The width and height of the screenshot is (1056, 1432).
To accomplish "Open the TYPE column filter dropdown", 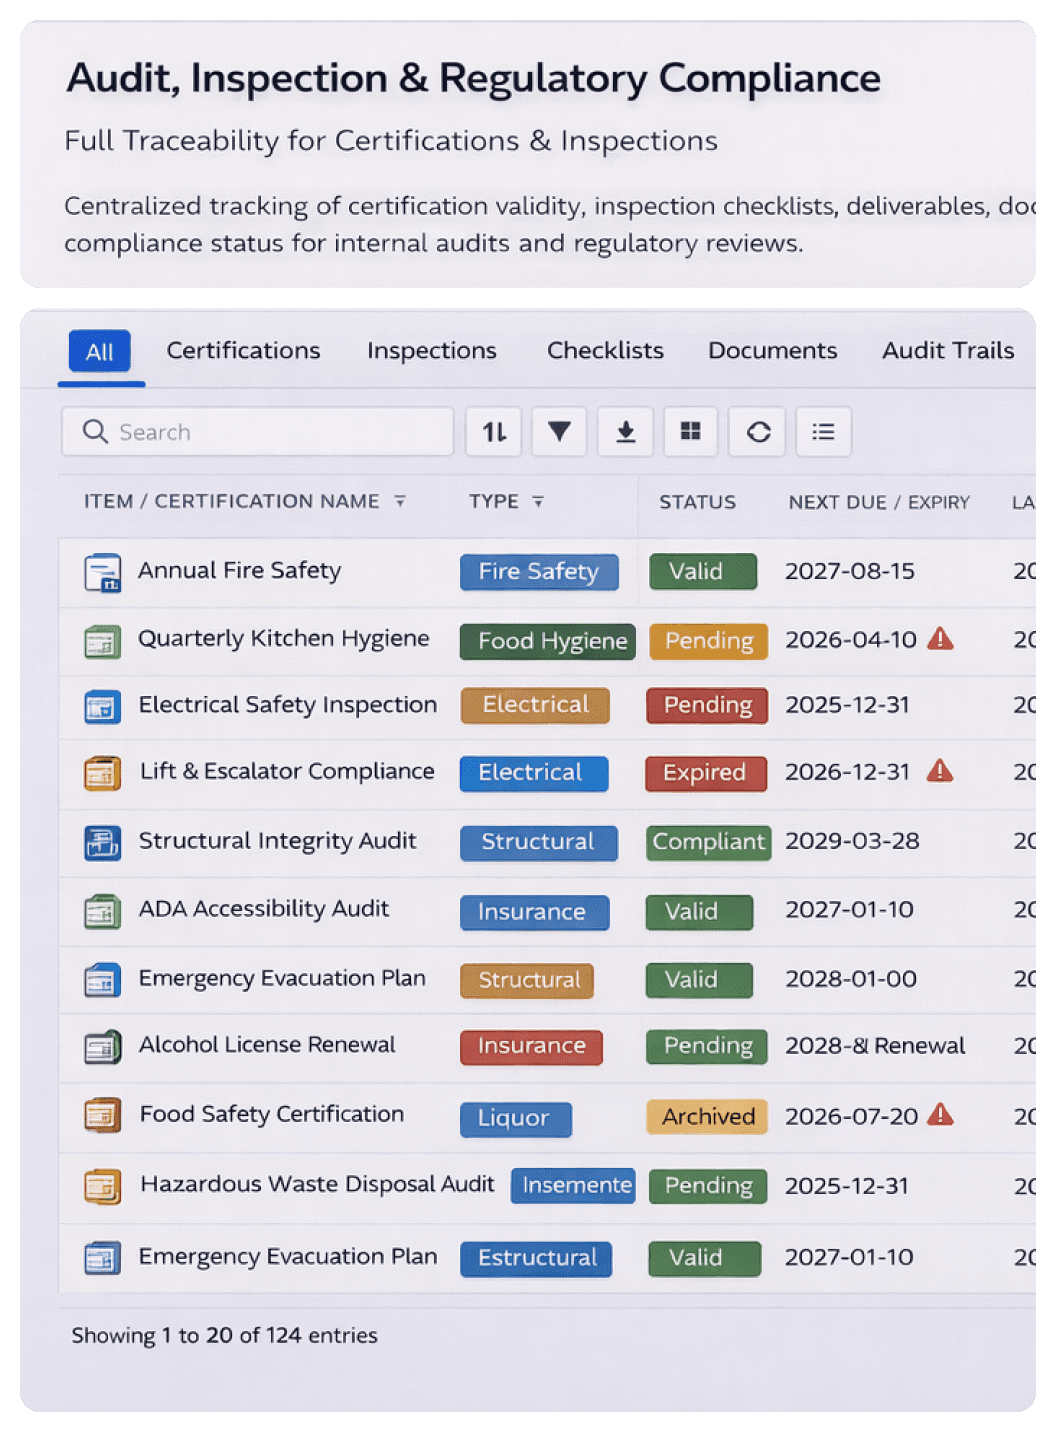I will 538,502.
